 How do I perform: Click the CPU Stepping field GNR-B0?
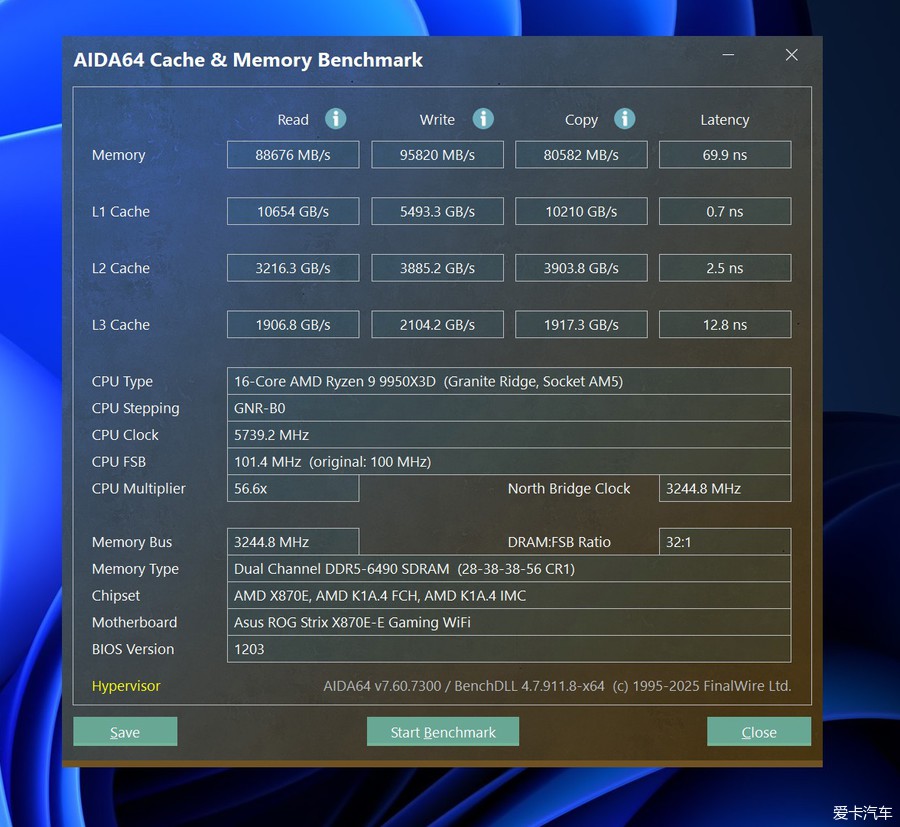[x=509, y=408]
